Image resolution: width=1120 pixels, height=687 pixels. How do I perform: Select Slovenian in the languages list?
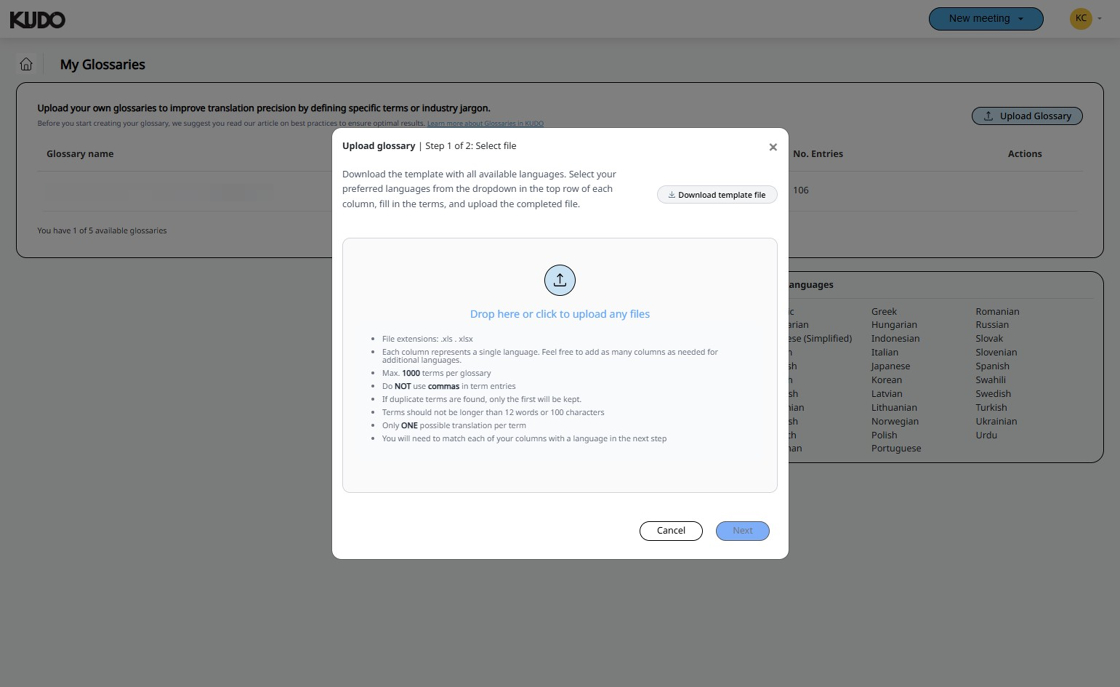click(x=996, y=352)
